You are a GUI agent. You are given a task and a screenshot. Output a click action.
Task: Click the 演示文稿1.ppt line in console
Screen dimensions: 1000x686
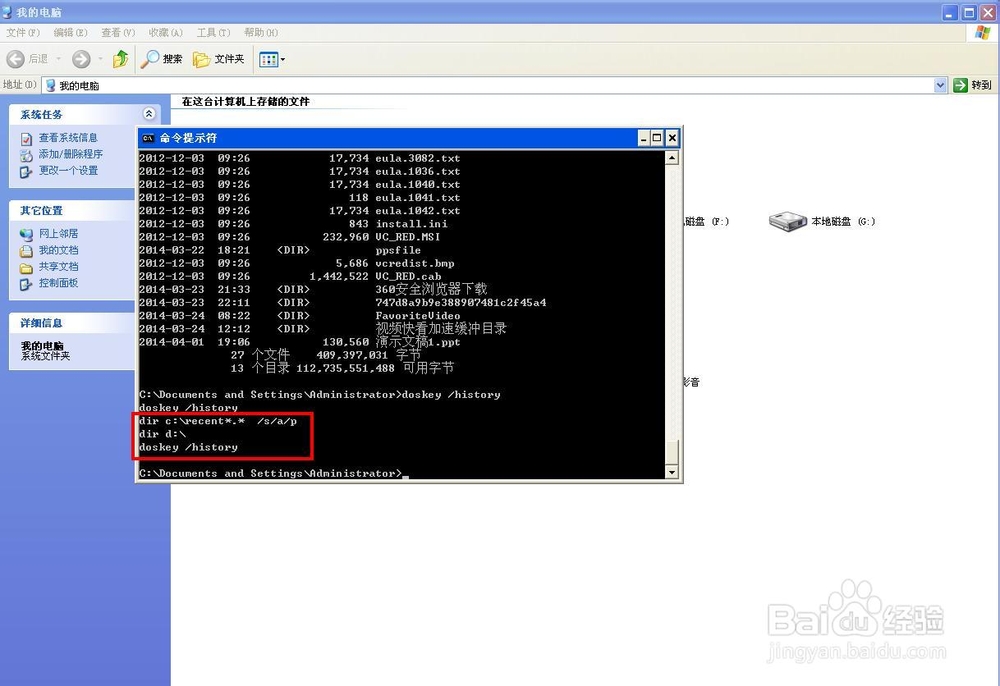coord(300,342)
